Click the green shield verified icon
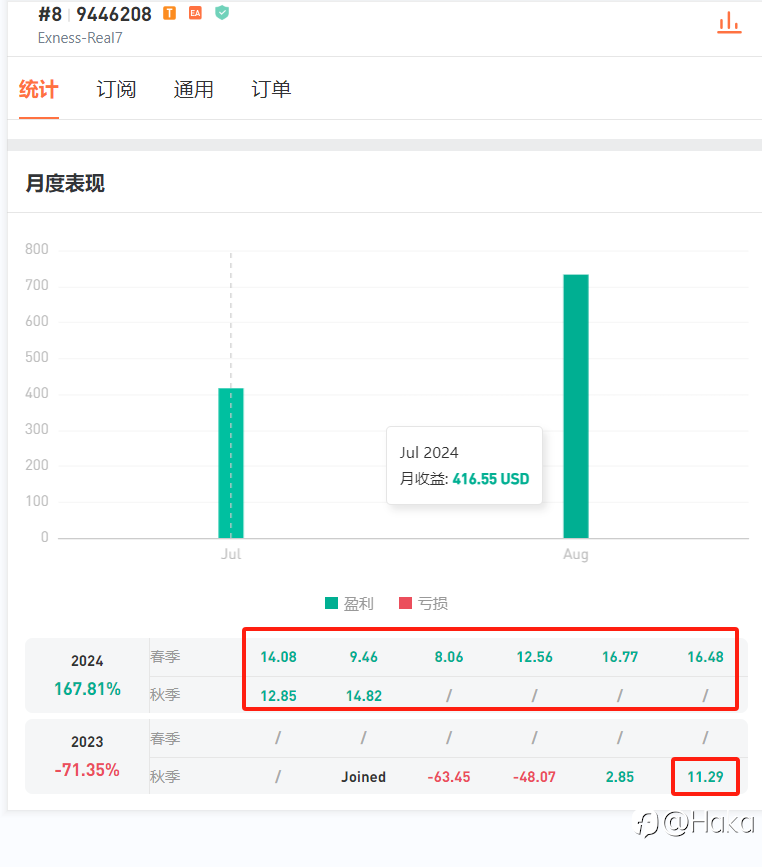The height and width of the screenshot is (867, 762). [222, 12]
